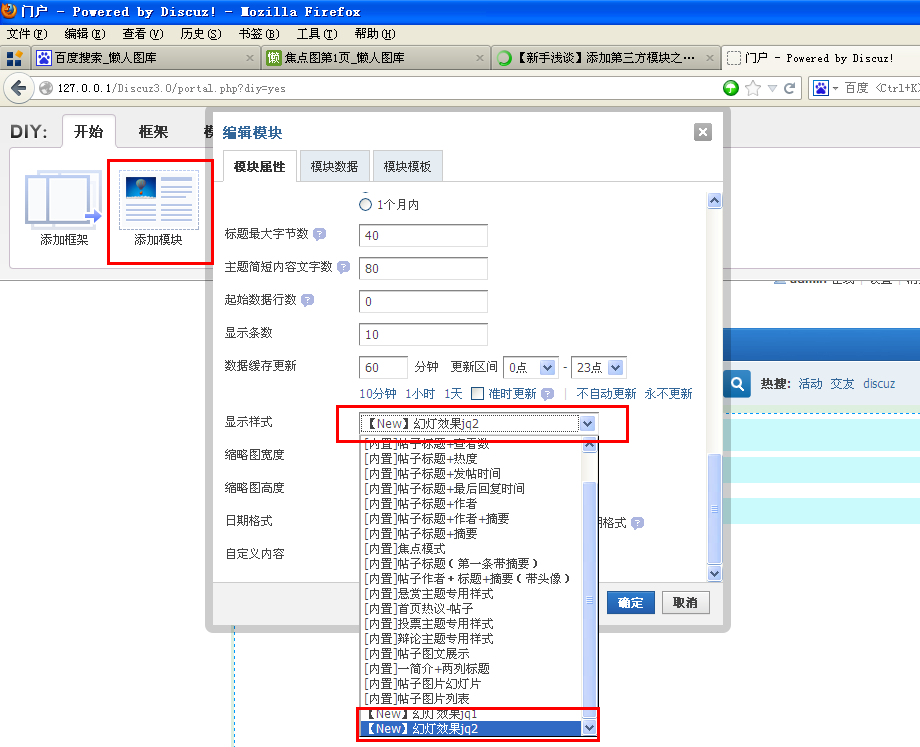
Task: Click the blue search magnifier icon
Action: tap(737, 384)
